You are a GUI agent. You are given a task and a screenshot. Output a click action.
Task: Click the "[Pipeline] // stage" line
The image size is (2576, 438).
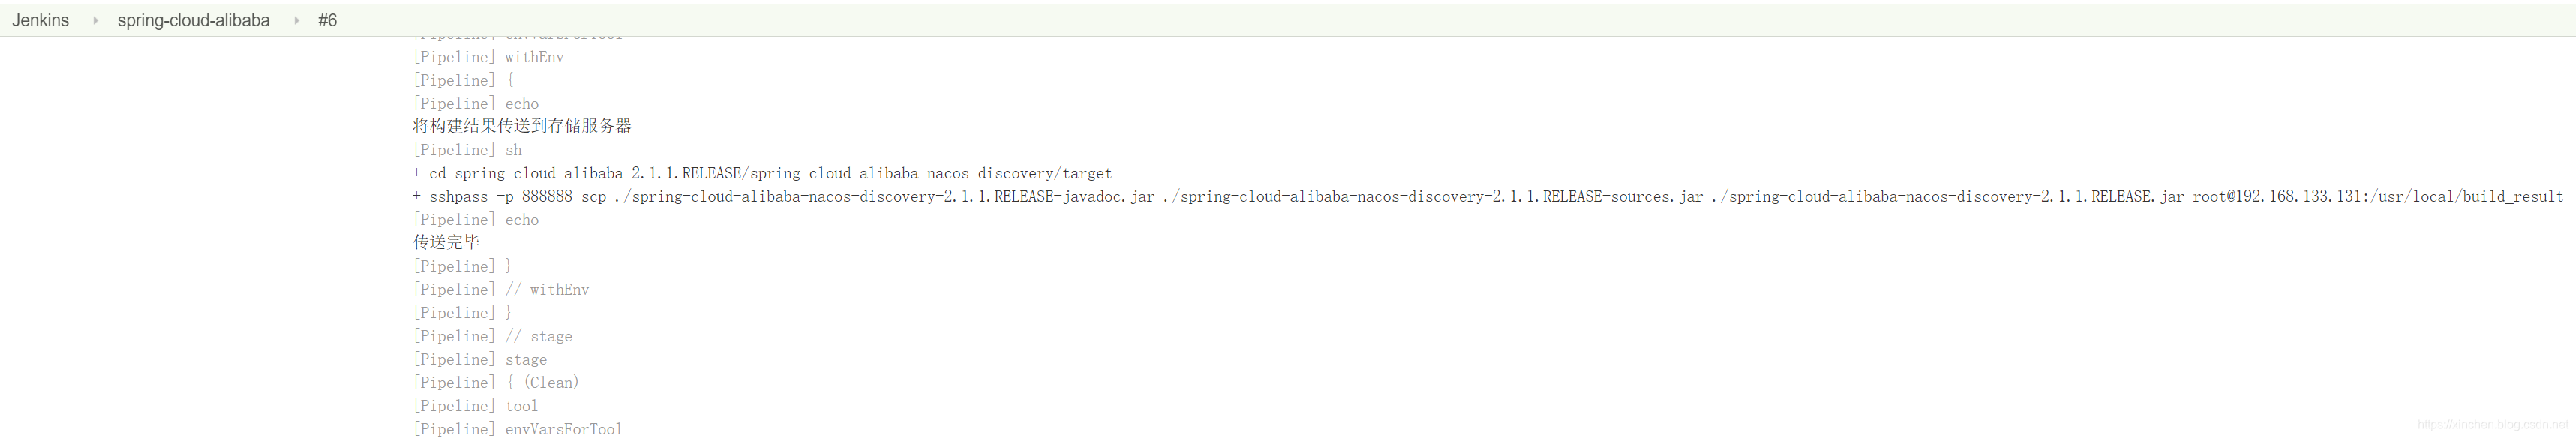point(492,336)
